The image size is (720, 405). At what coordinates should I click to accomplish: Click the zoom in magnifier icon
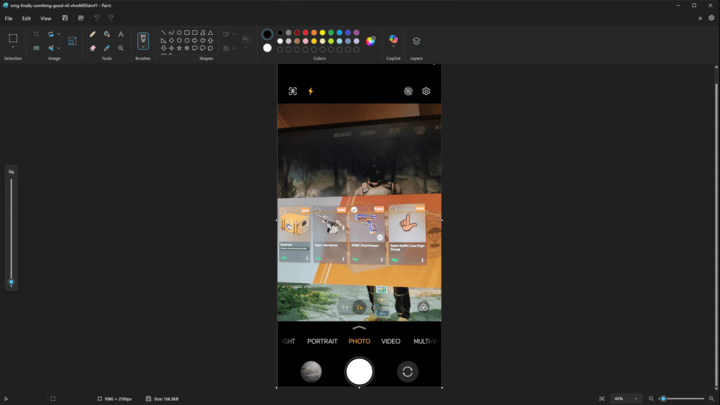point(711,399)
